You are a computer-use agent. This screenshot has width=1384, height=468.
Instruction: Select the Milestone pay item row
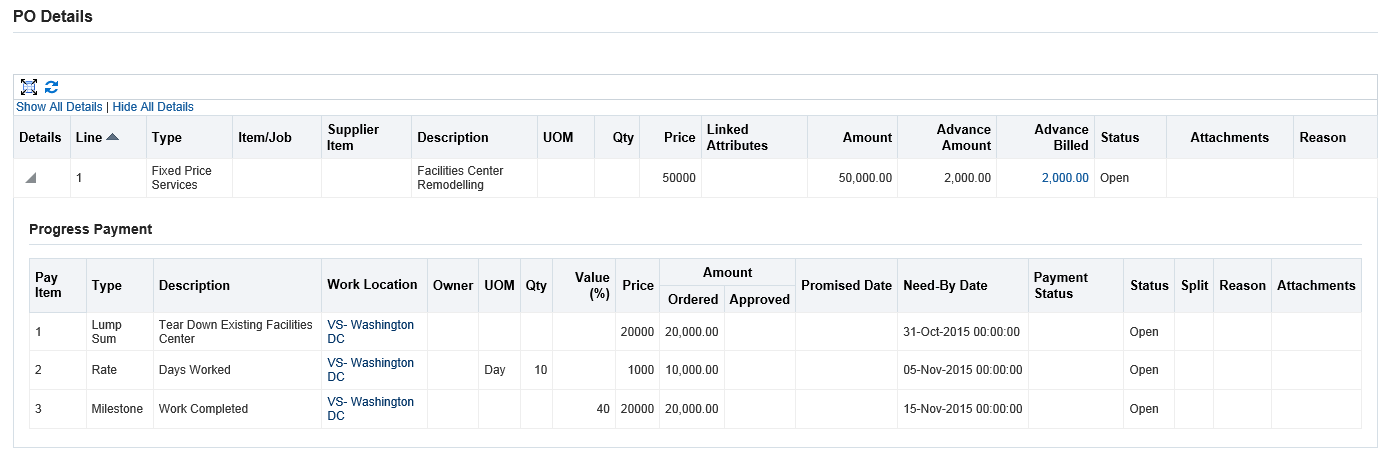coord(117,409)
